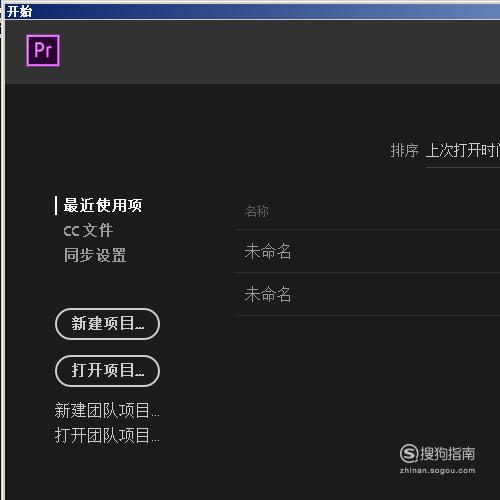Viewport: 500px width, 500px height.
Task: Open the 同步设置 section
Action: [95, 255]
